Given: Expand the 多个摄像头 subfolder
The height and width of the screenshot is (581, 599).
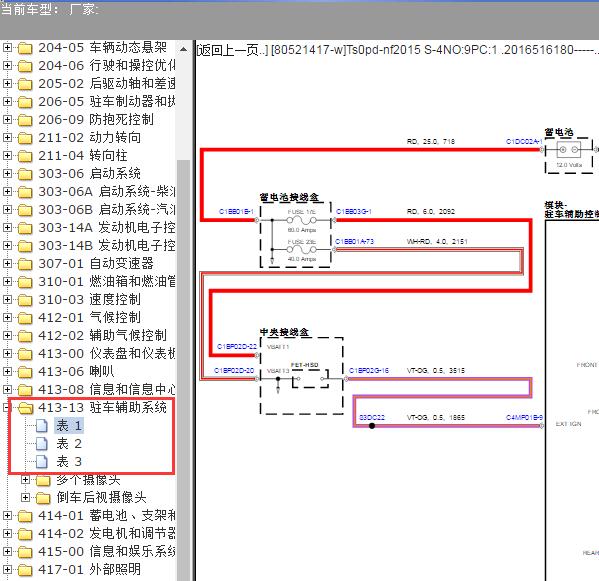Looking at the screenshot, I should pyautogui.click(x=25, y=479).
